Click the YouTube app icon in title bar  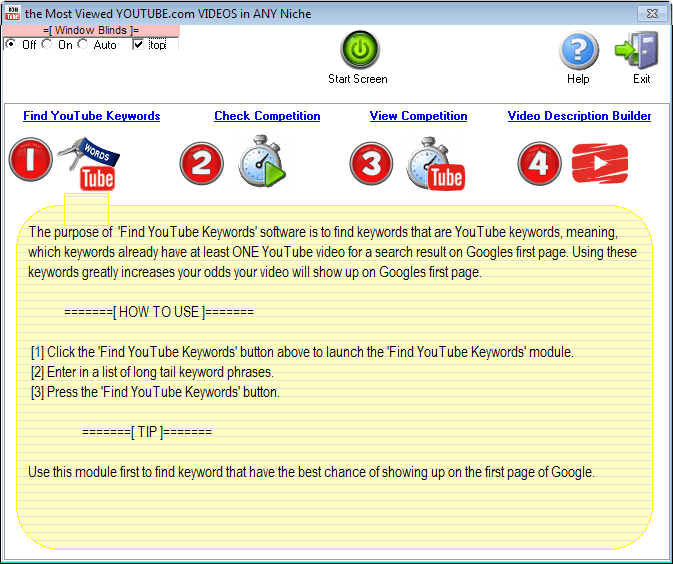pos(12,13)
